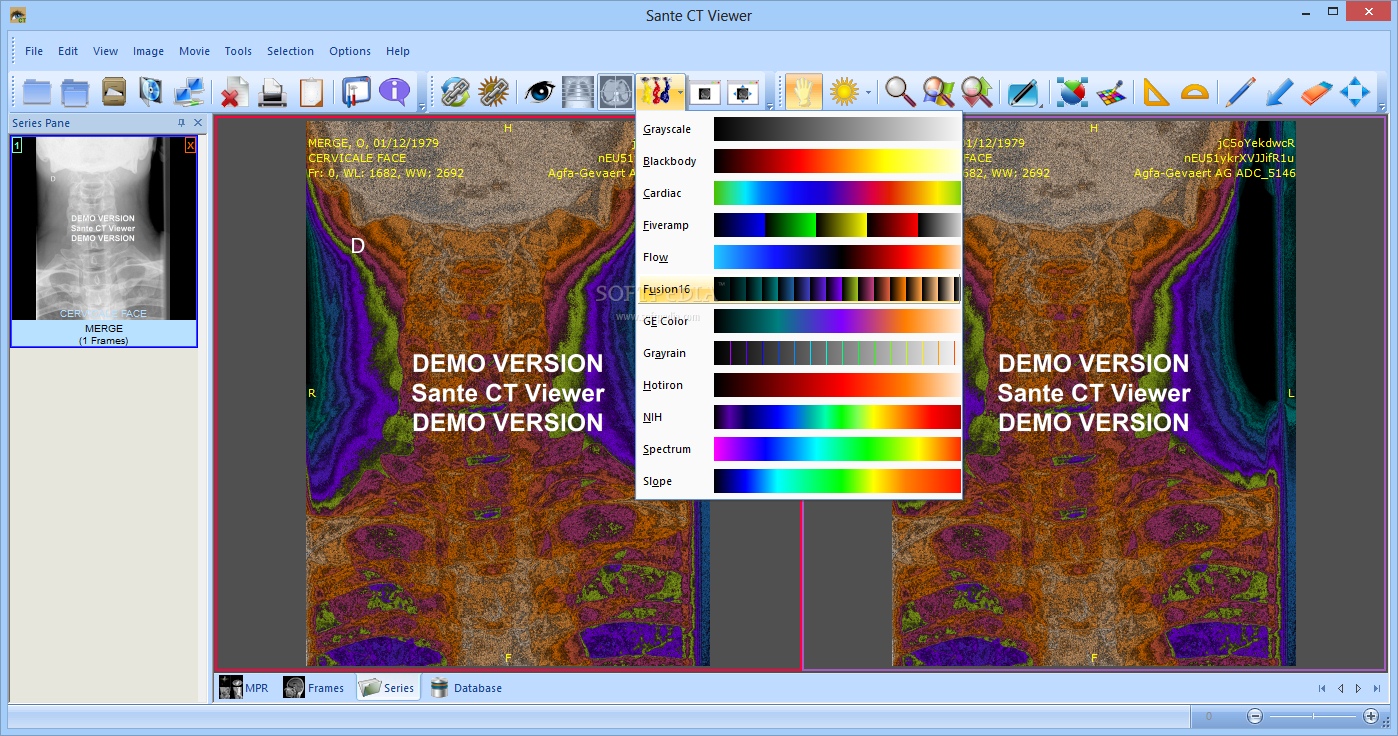The image size is (1398, 736).
Task: Toggle the eye view icon
Action: (540, 92)
